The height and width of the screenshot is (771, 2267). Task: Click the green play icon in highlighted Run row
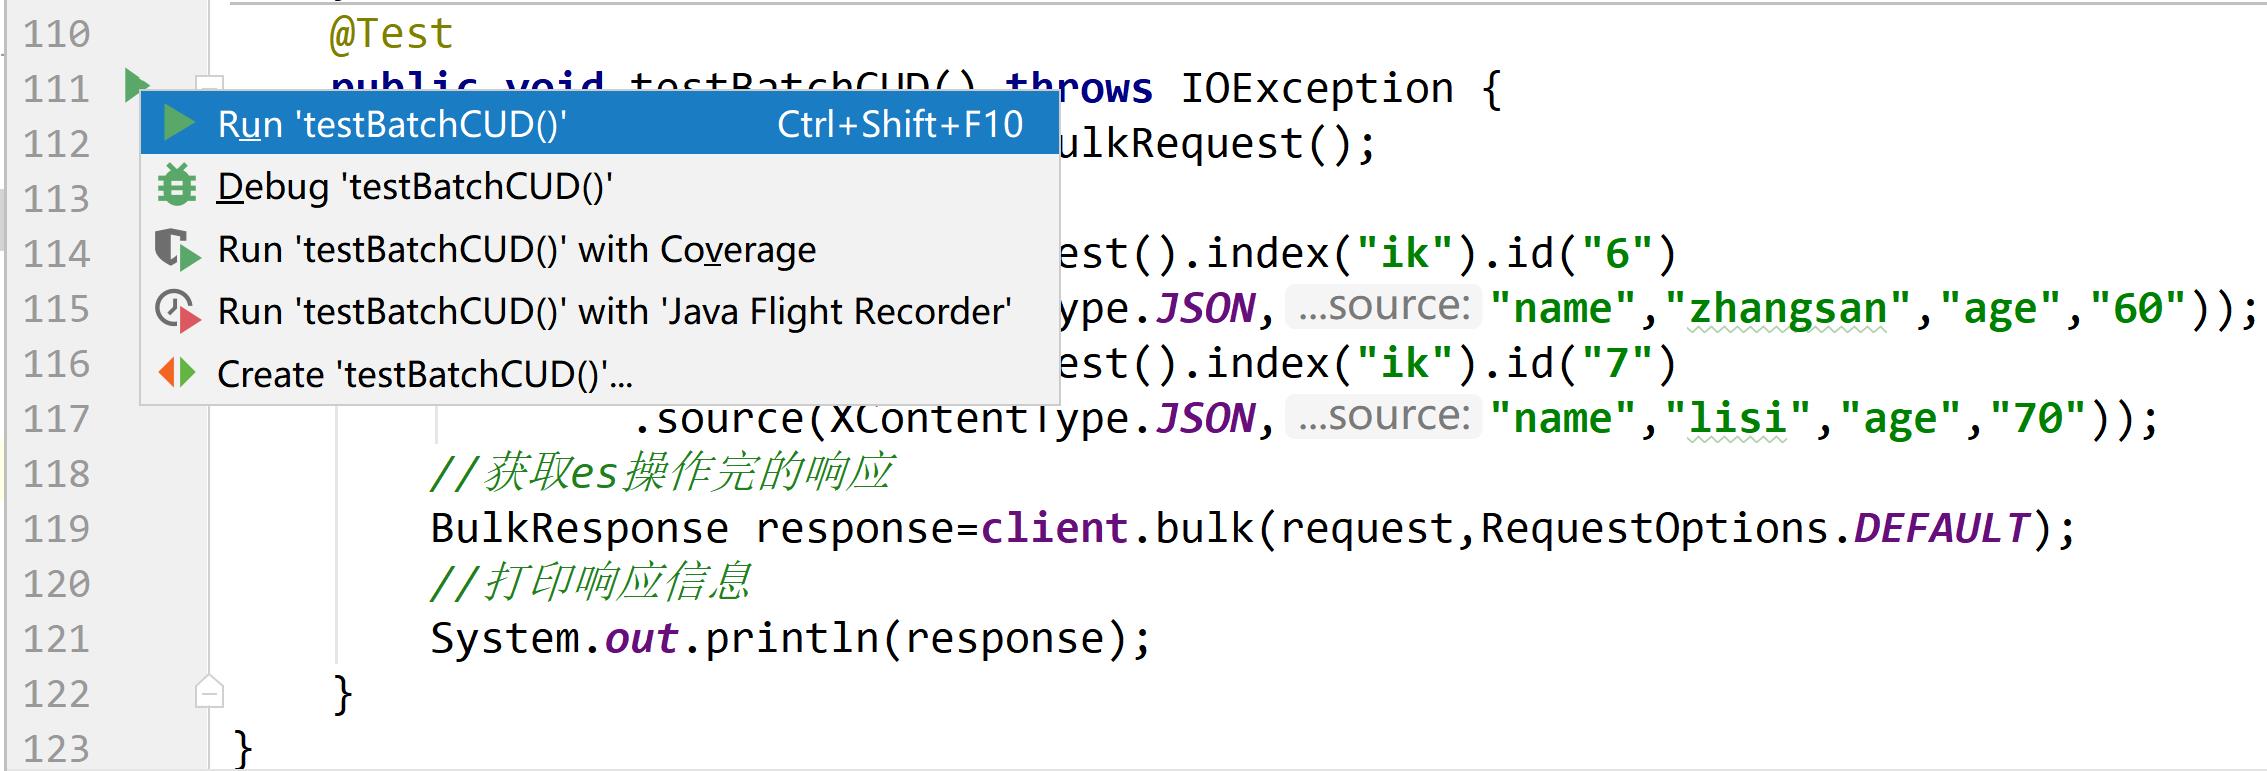pos(178,124)
